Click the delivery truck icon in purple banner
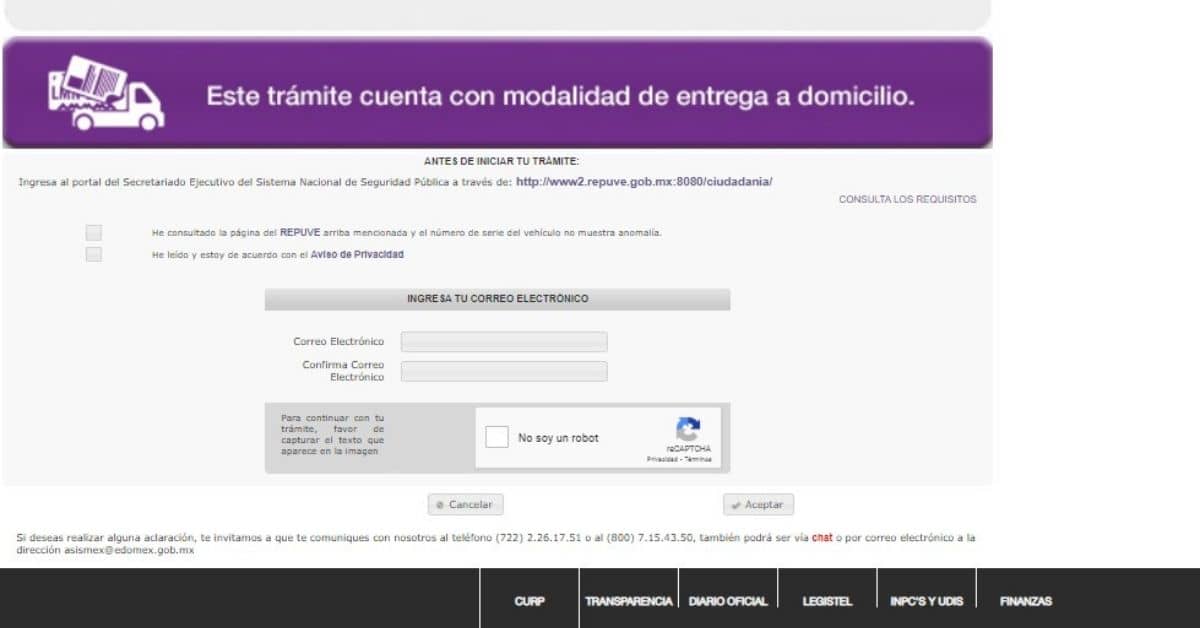The height and width of the screenshot is (628, 1200). (x=106, y=93)
